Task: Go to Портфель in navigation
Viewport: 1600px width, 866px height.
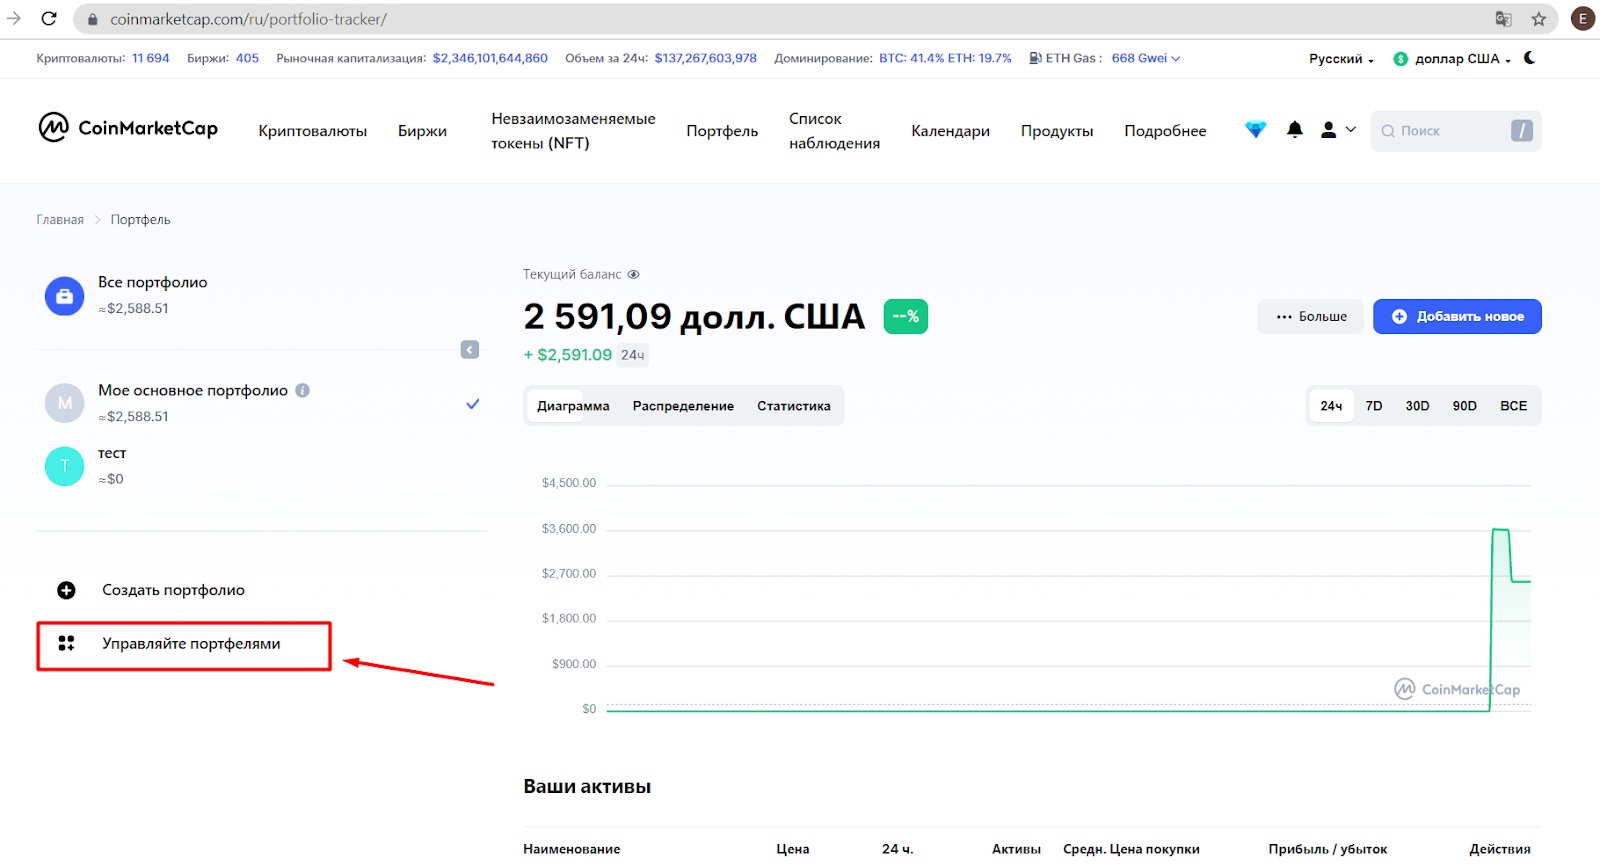Action: [722, 131]
